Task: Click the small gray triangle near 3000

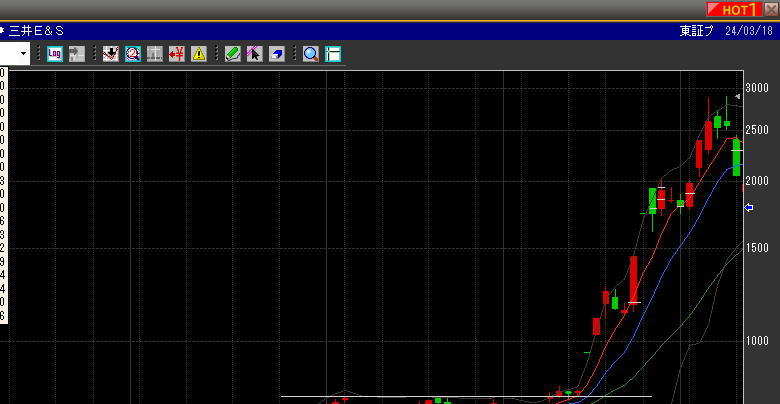Action: tap(737, 97)
